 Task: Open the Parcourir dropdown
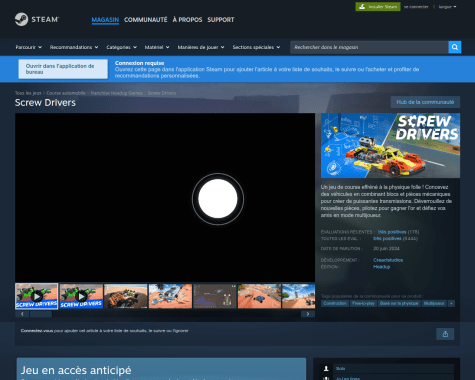point(29,47)
